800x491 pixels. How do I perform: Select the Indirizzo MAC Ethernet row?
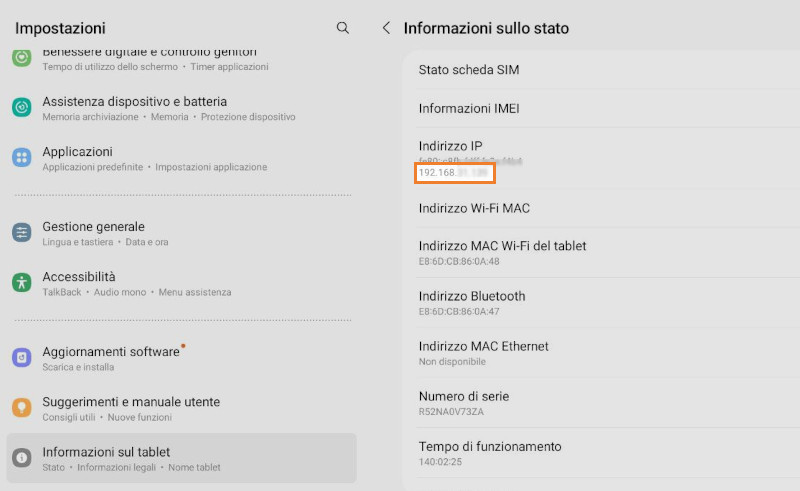607,353
